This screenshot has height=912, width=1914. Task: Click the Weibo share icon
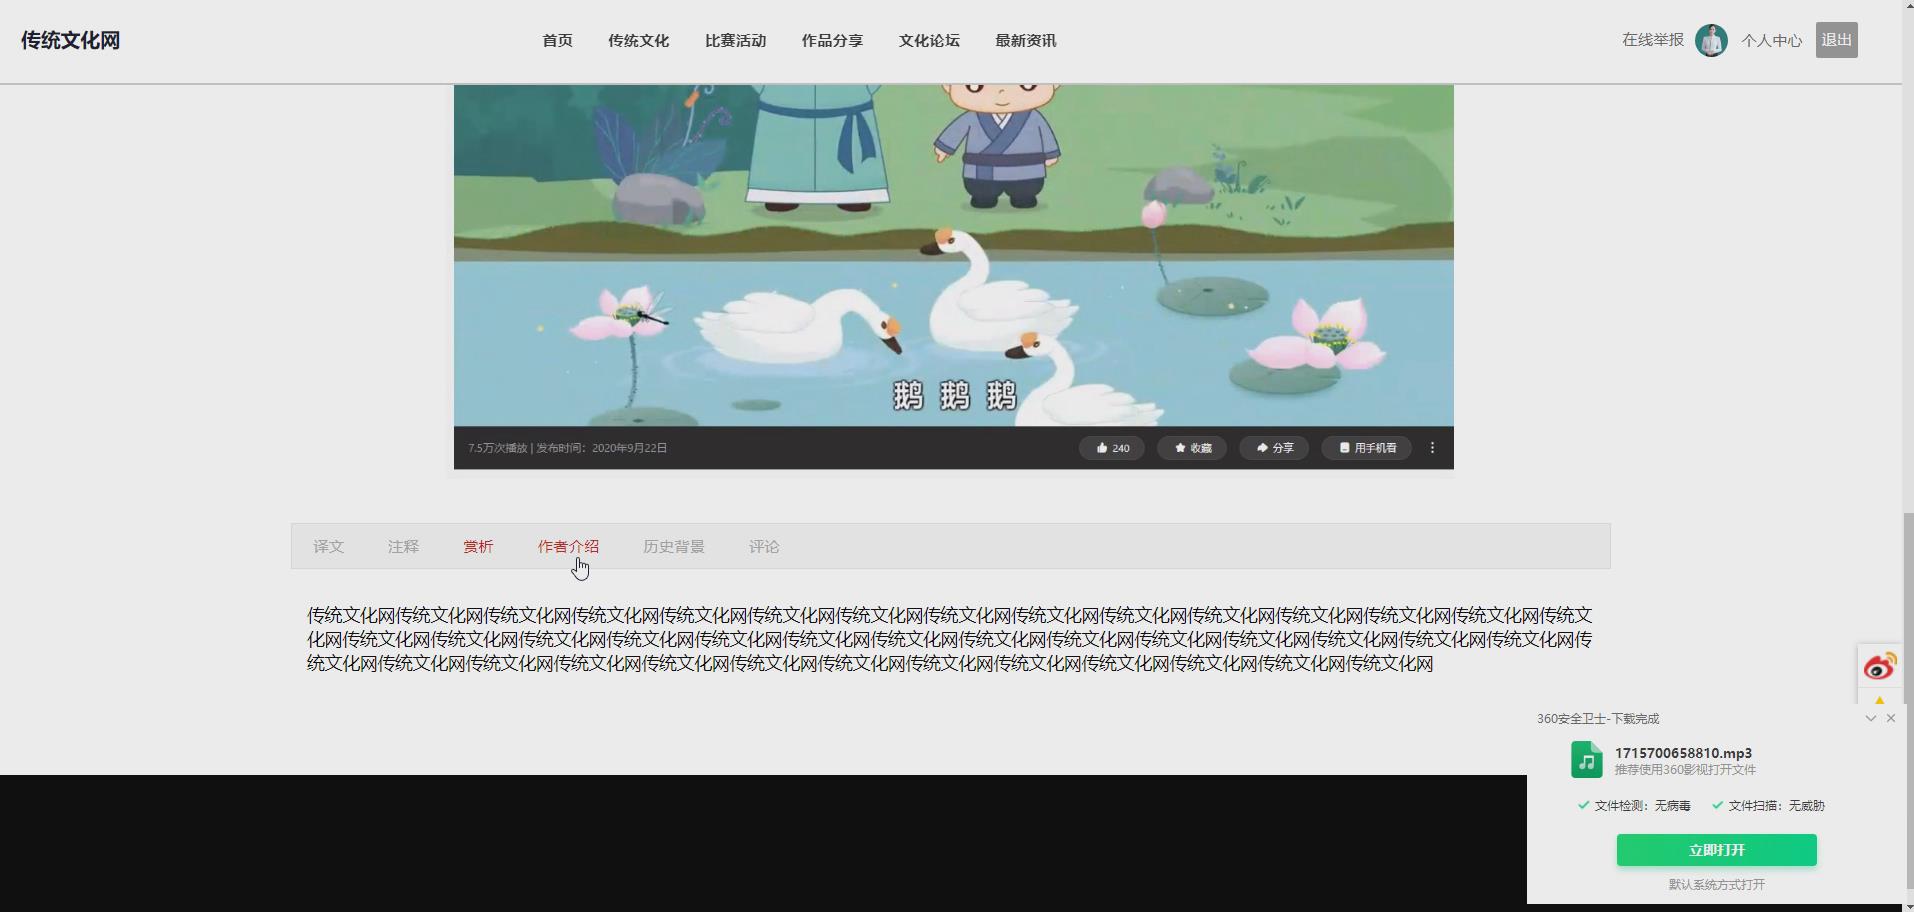[x=1879, y=667]
